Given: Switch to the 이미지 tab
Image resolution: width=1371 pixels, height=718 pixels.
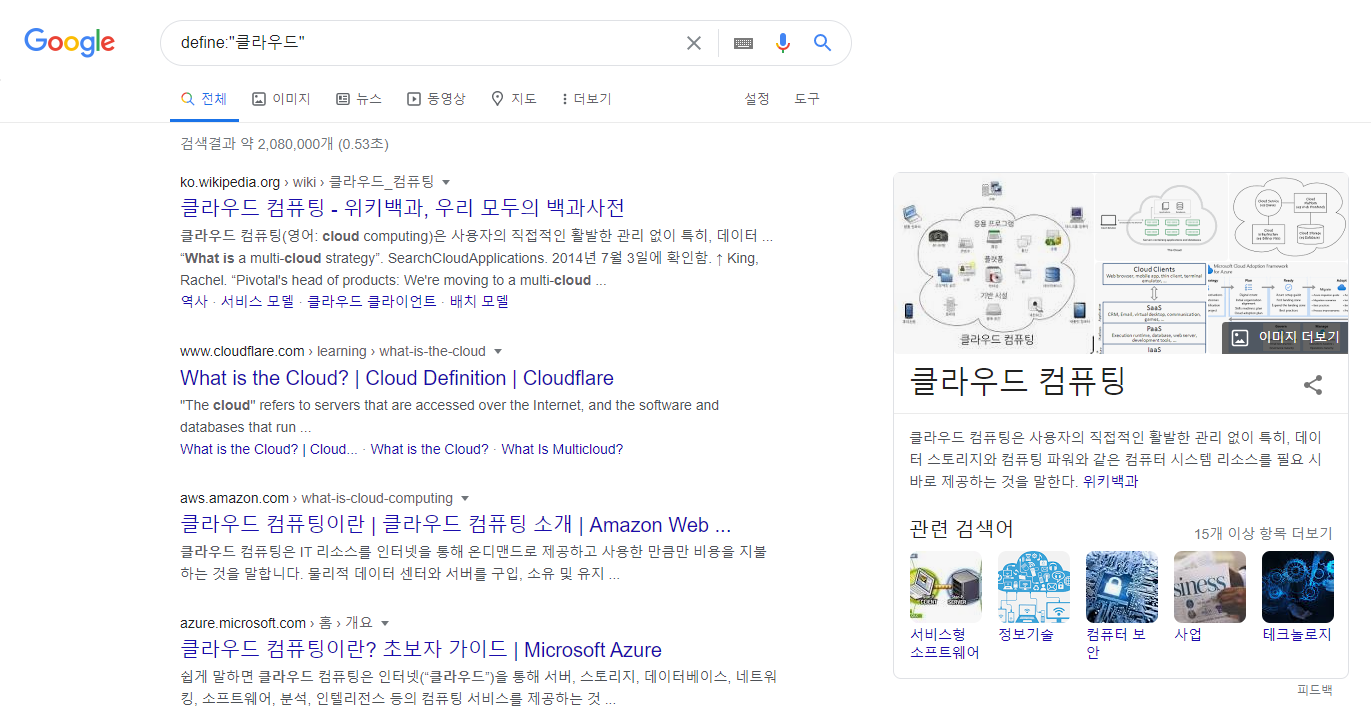Looking at the screenshot, I should point(281,99).
